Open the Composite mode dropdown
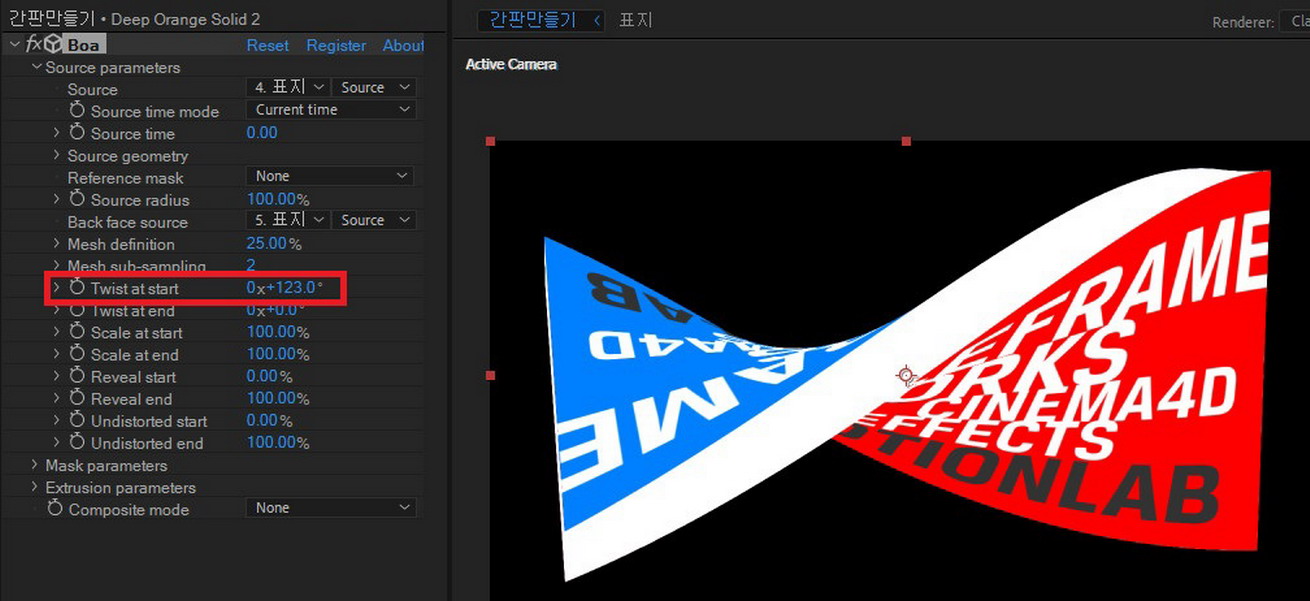1310x601 pixels. tap(330, 508)
